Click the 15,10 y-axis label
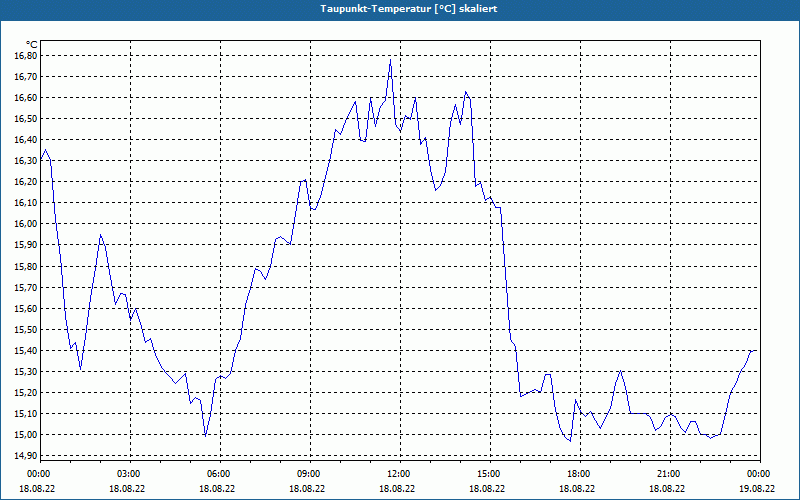800x500 pixels. (27, 414)
